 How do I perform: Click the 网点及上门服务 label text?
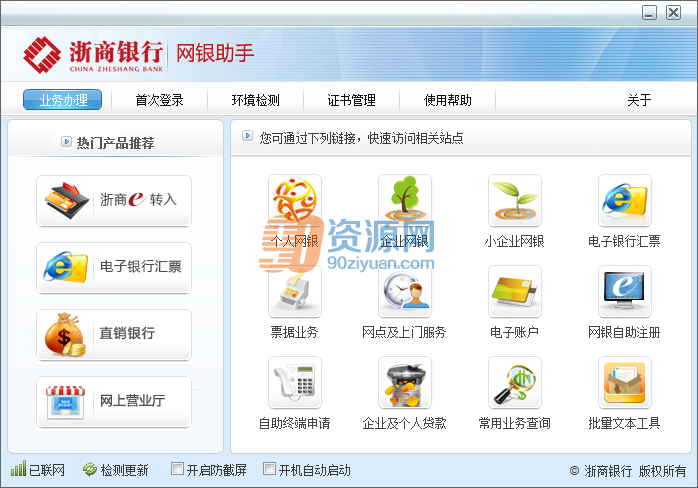coord(404,332)
